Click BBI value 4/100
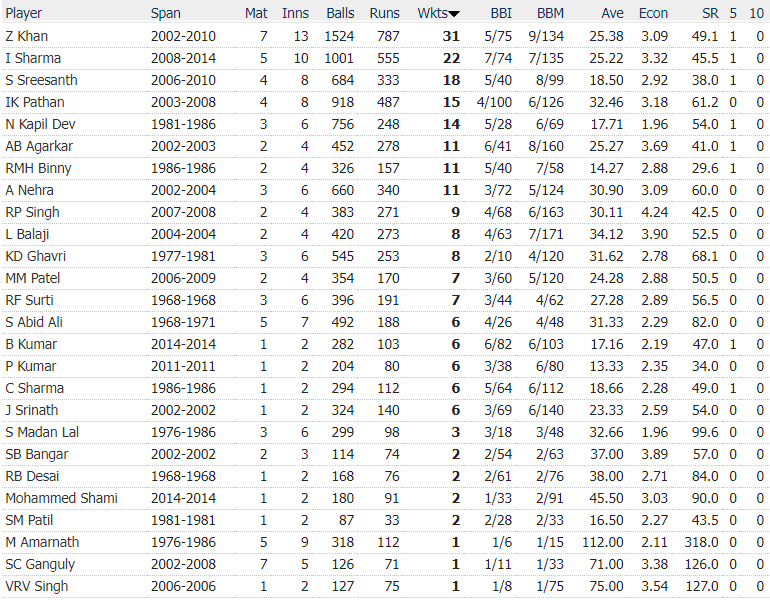This screenshot has width=770, height=600. coord(494,102)
